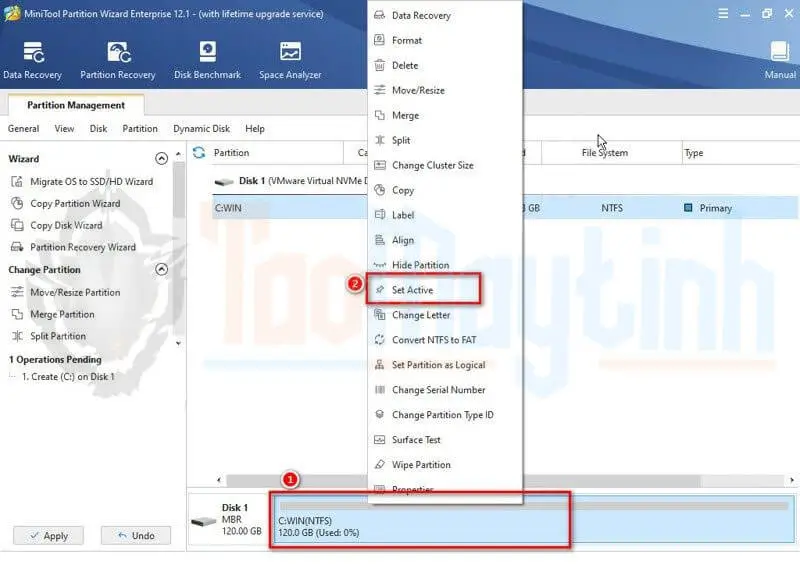Select Copy Disk Wizard in sidebar
Screen dimensions: 800x568
tap(66, 226)
